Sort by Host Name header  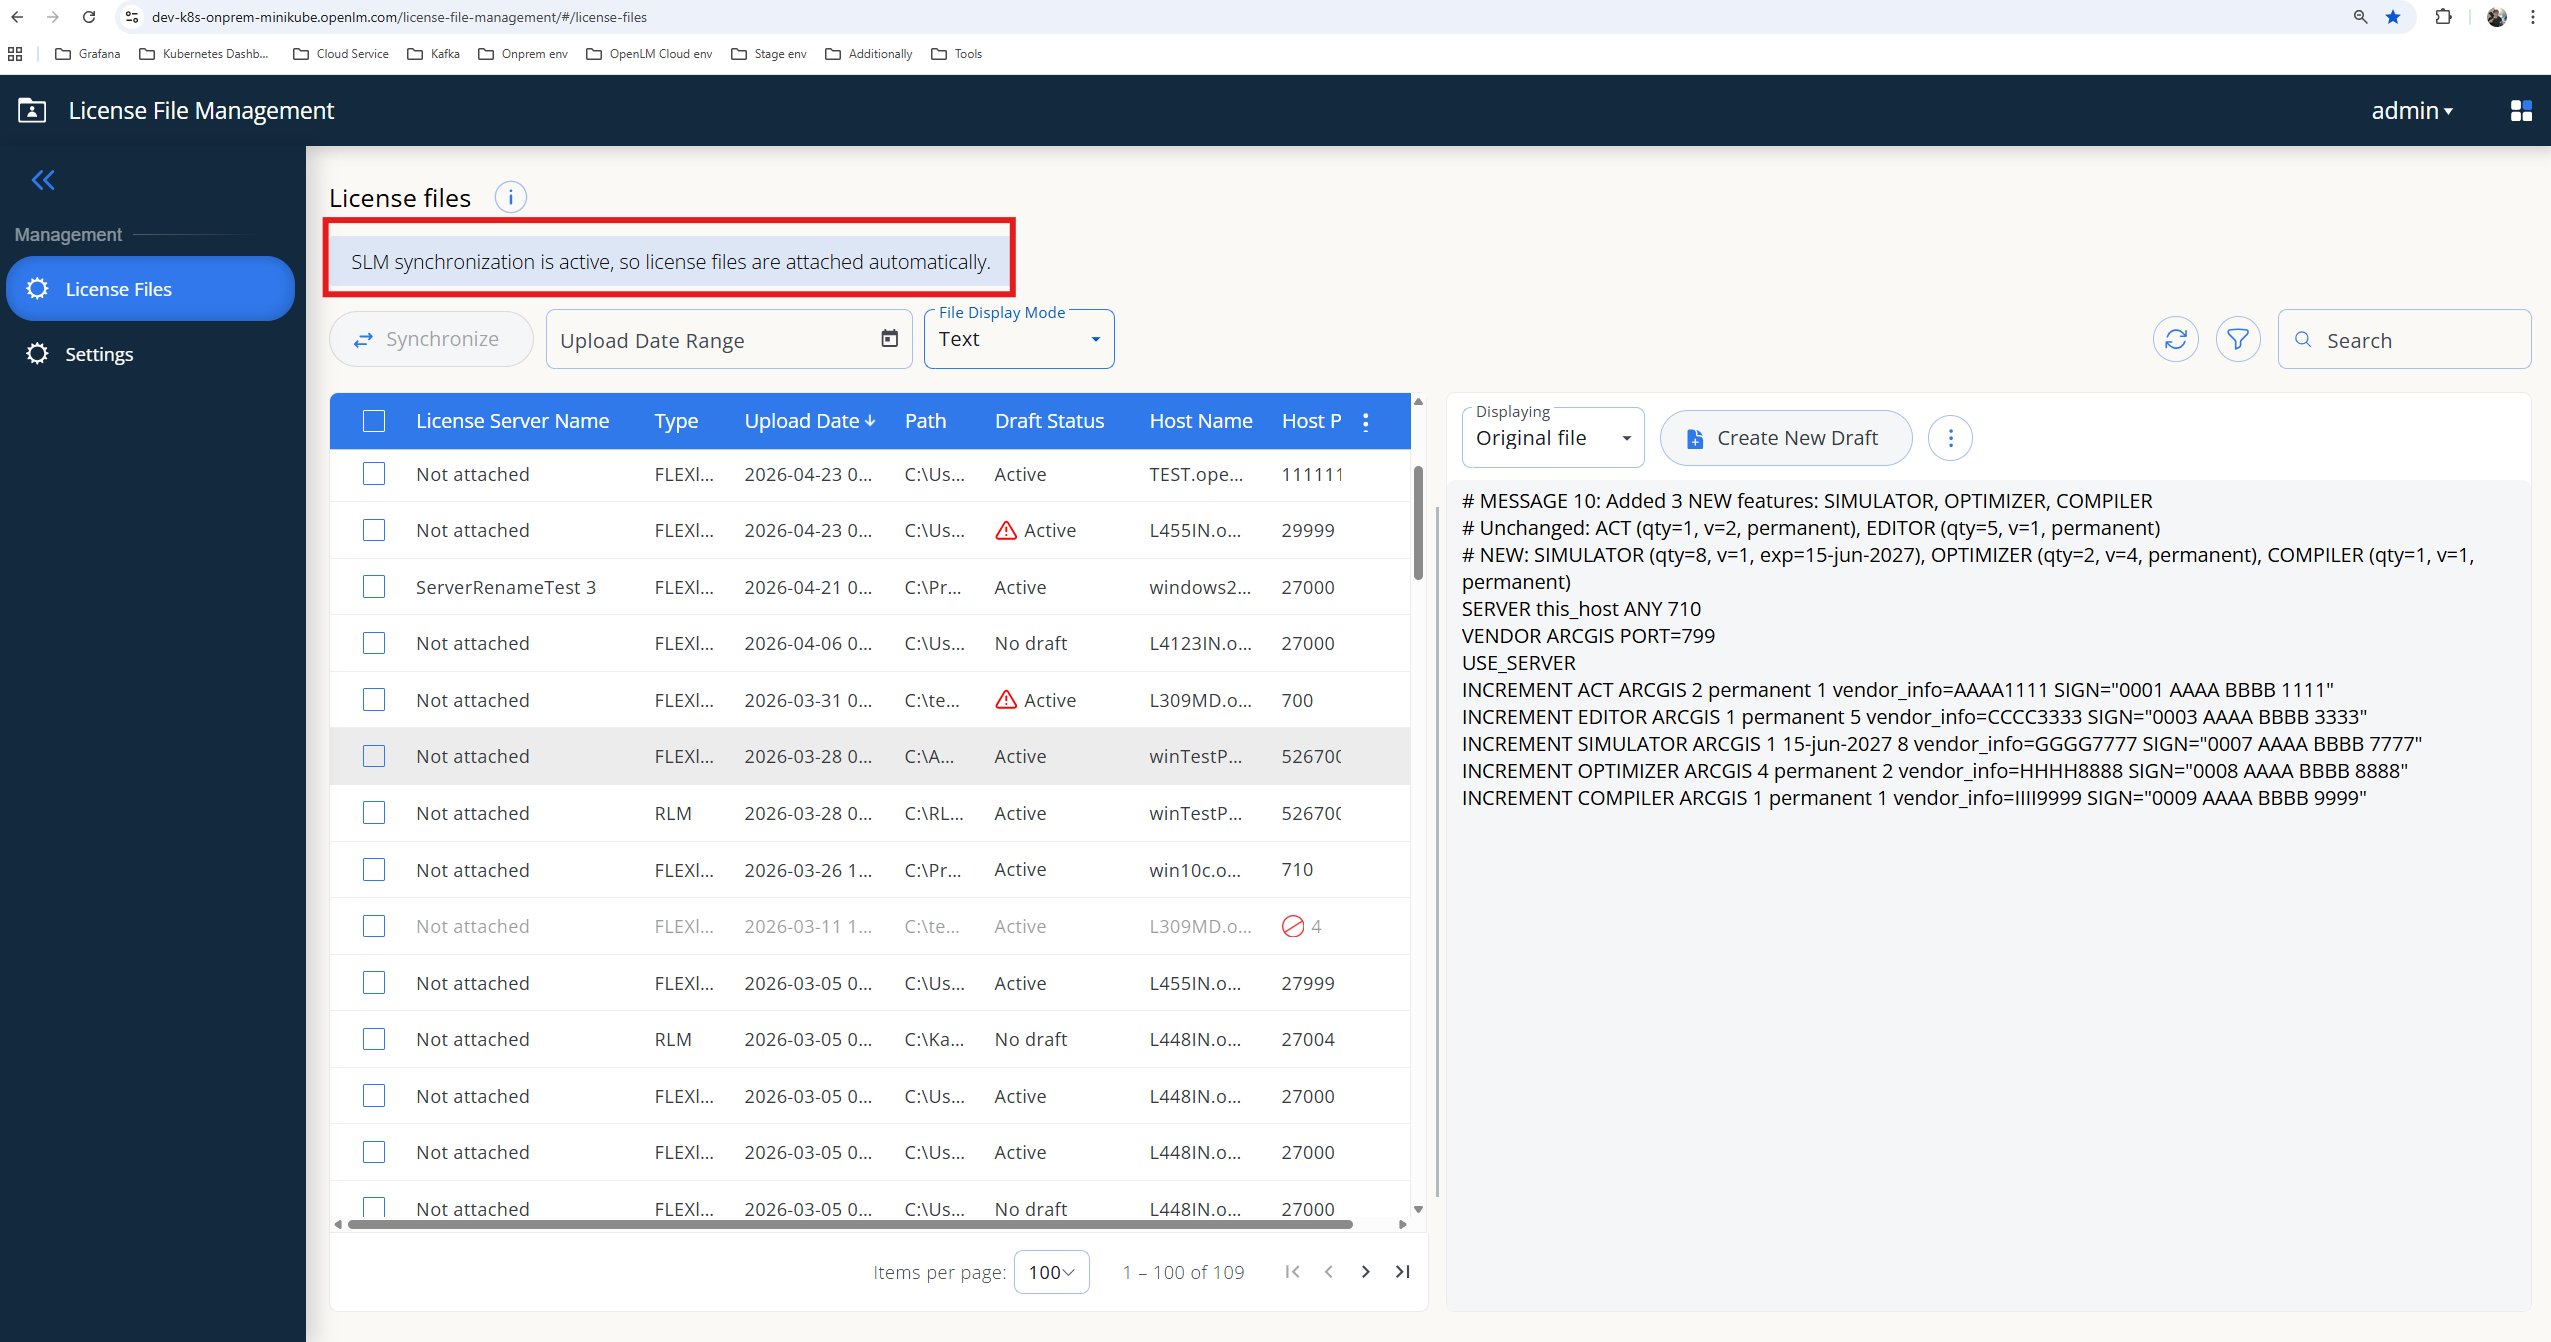1200,421
